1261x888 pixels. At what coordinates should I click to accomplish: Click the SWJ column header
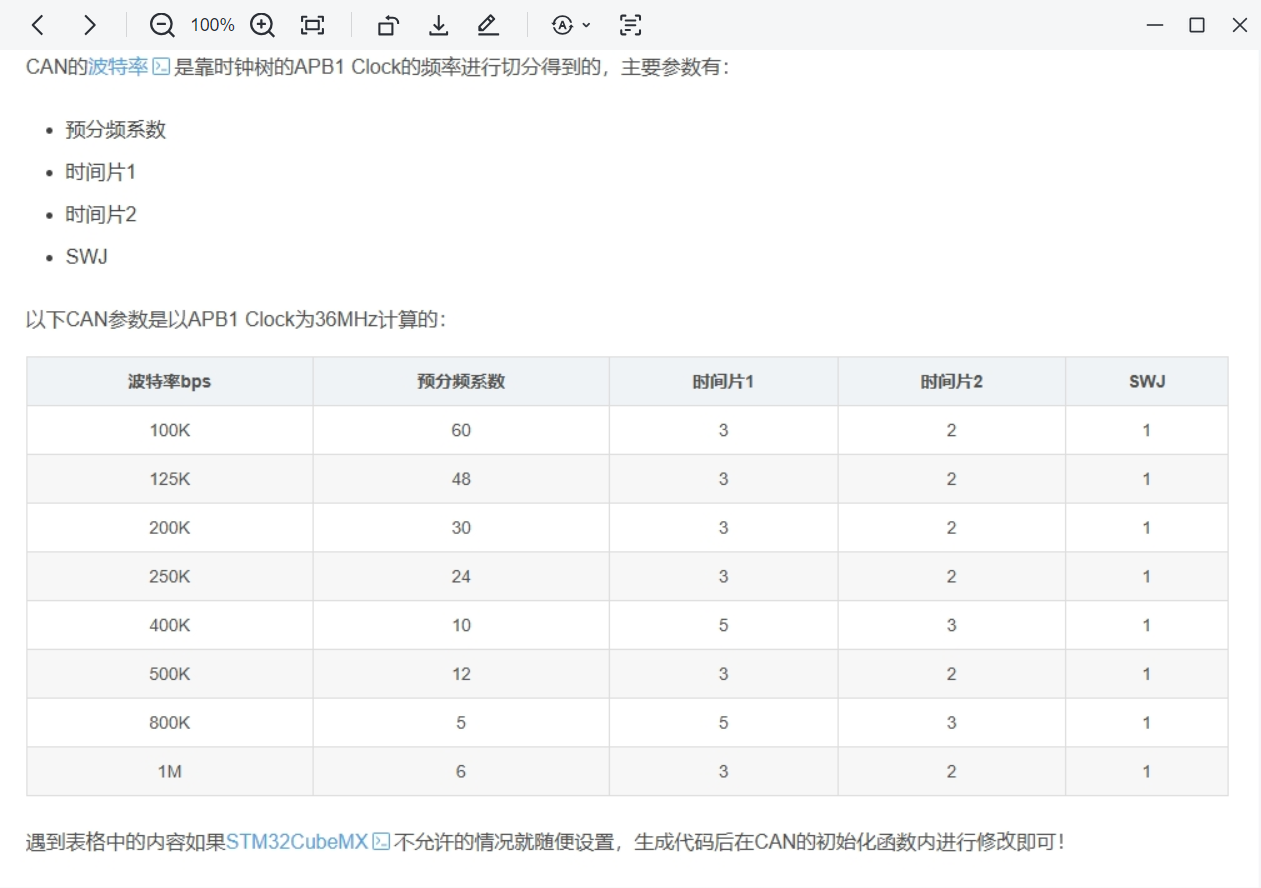pyautogui.click(x=1147, y=381)
